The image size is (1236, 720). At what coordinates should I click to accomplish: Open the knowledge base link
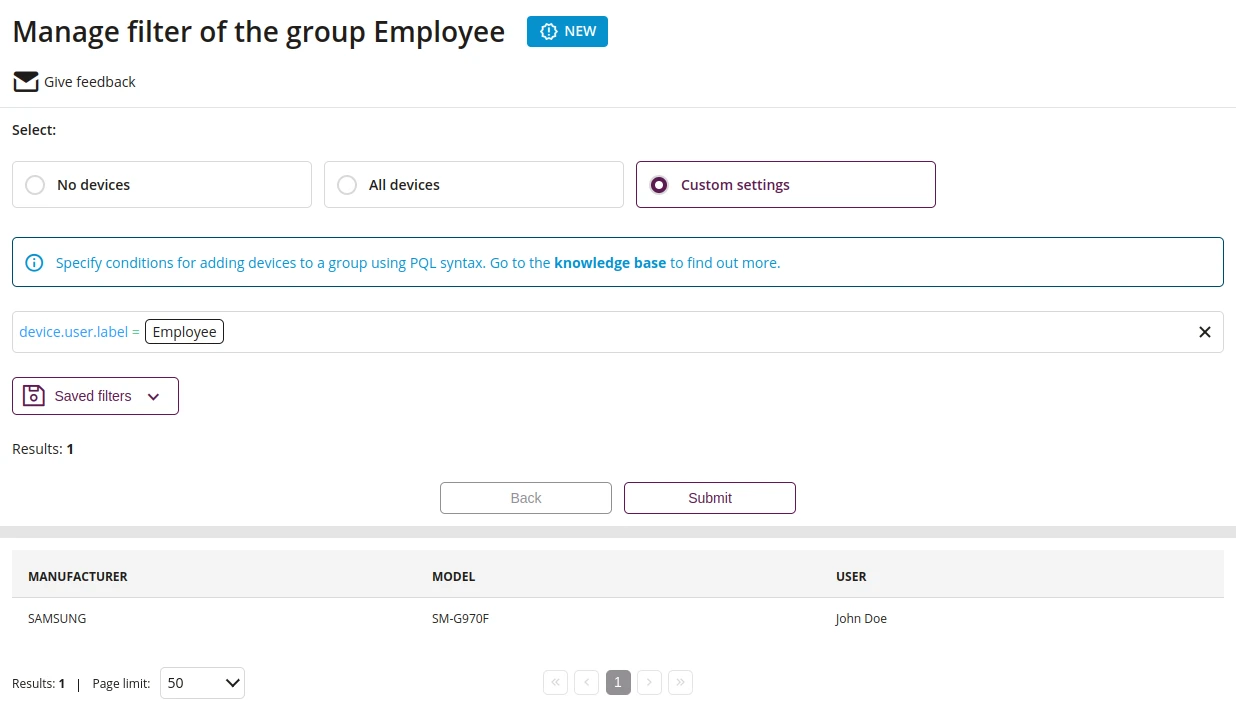(610, 263)
